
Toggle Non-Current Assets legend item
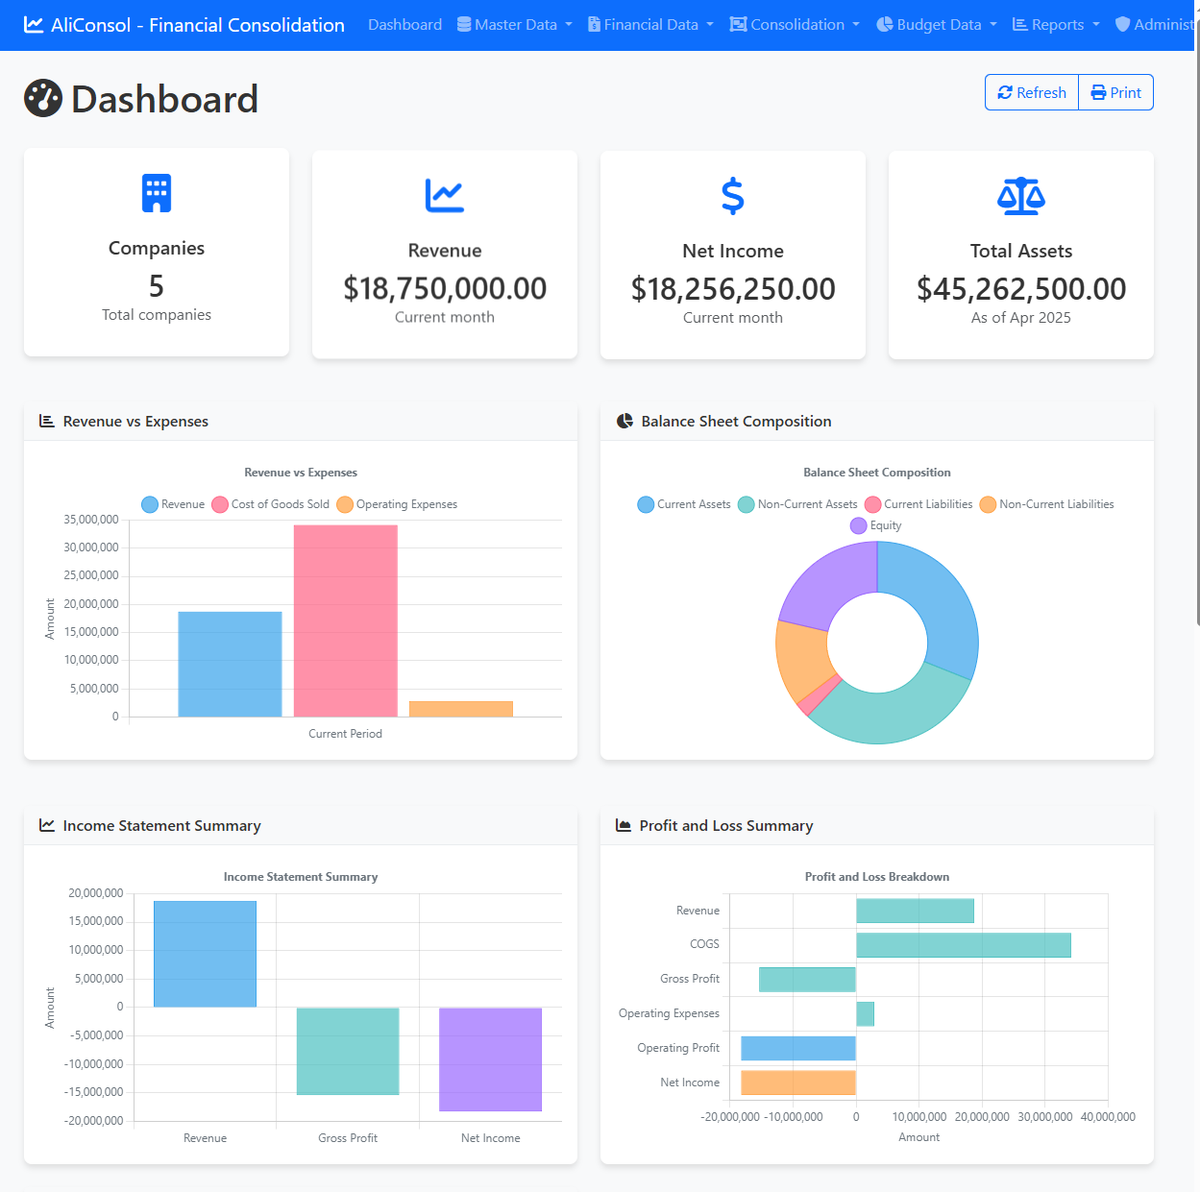pyautogui.click(x=797, y=504)
